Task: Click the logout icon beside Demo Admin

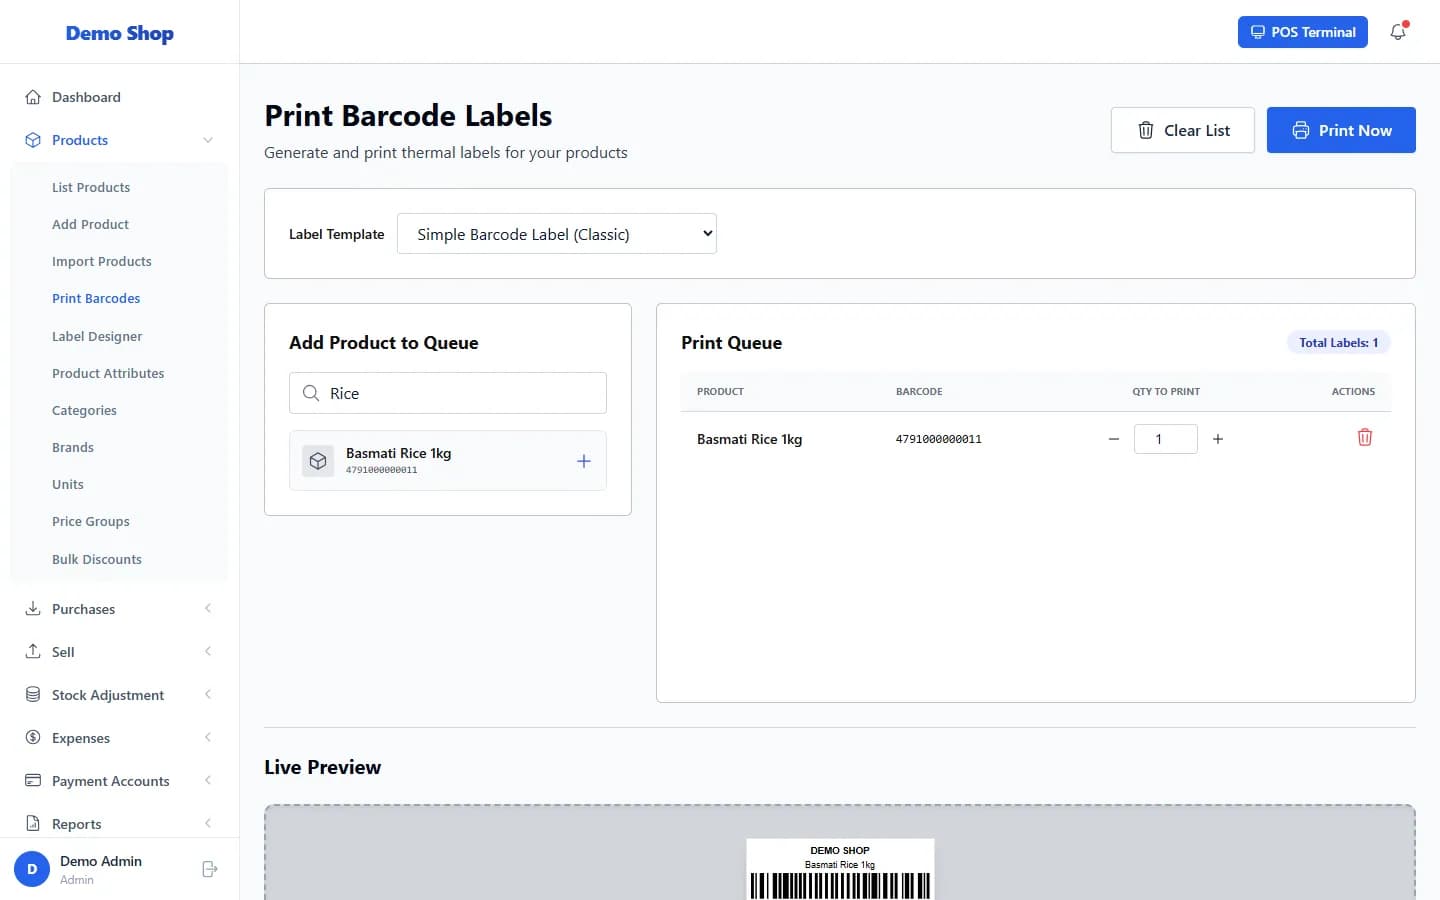Action: [210, 869]
